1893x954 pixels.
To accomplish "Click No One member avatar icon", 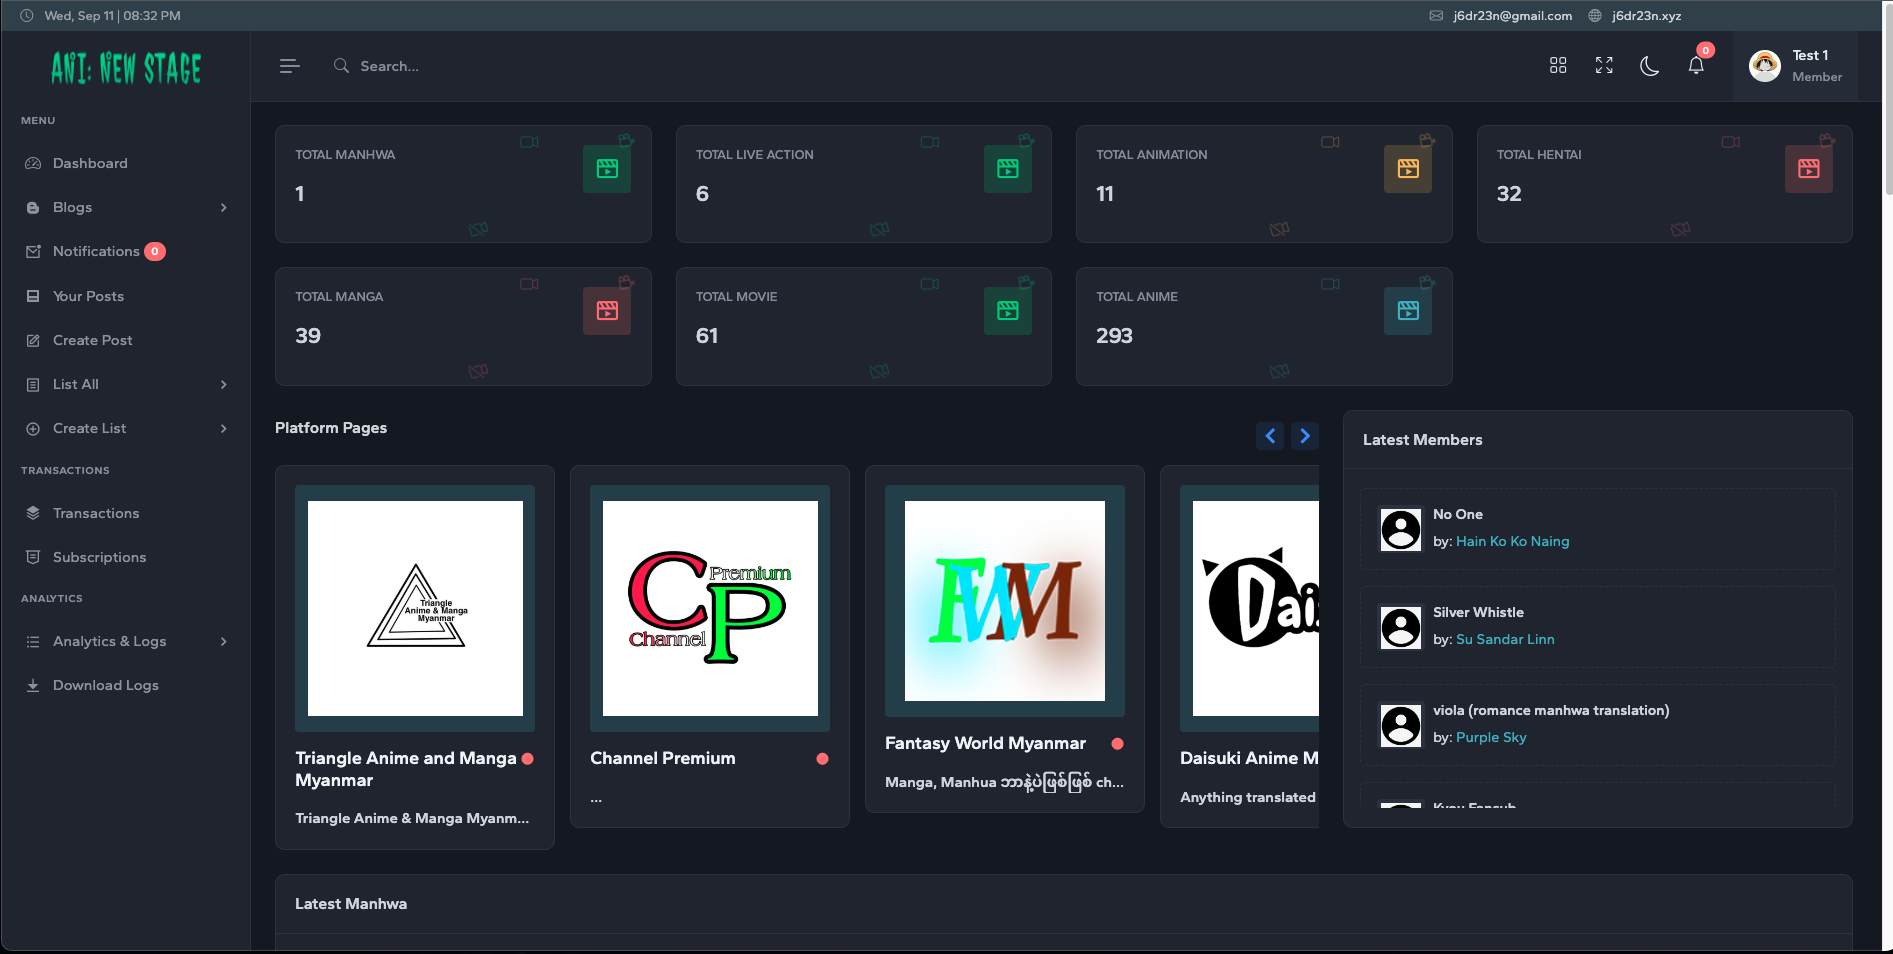I will (x=1401, y=529).
